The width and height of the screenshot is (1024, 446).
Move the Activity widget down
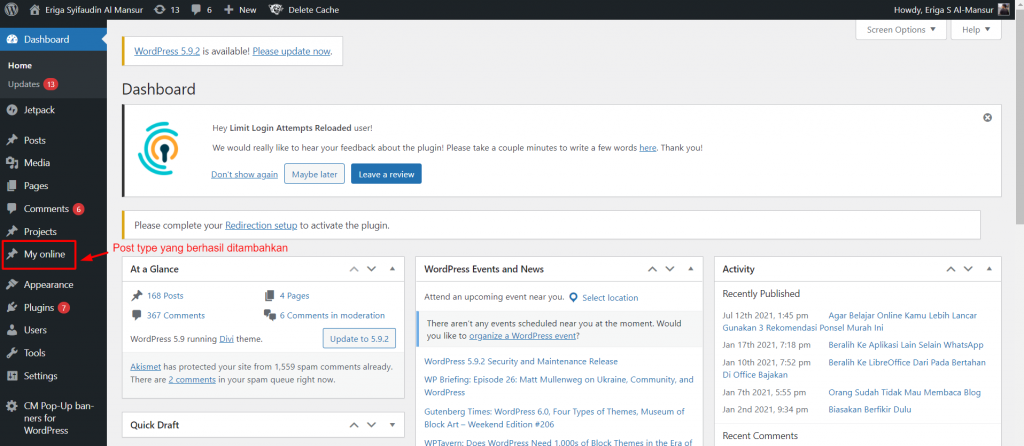[968, 269]
